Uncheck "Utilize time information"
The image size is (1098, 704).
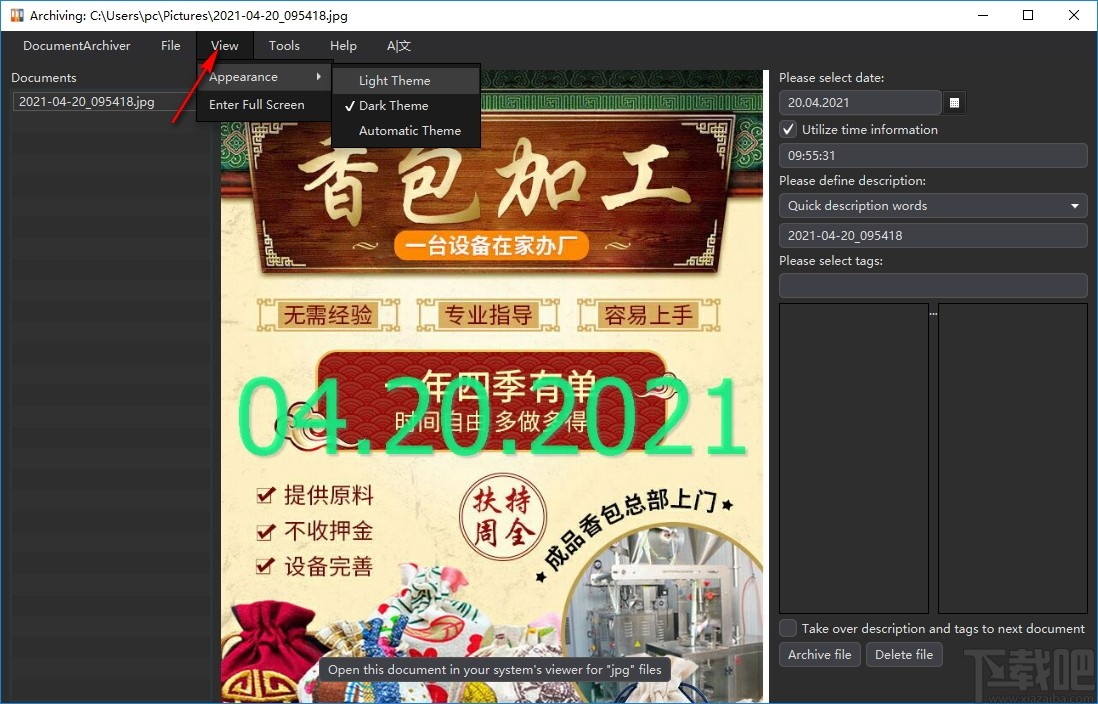(x=788, y=129)
